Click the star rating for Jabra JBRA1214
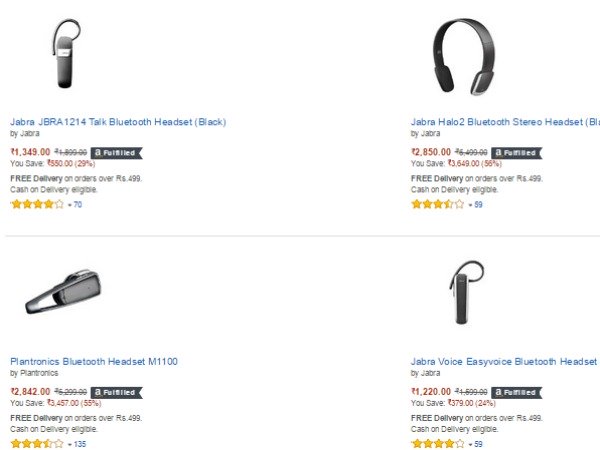 [x=36, y=204]
